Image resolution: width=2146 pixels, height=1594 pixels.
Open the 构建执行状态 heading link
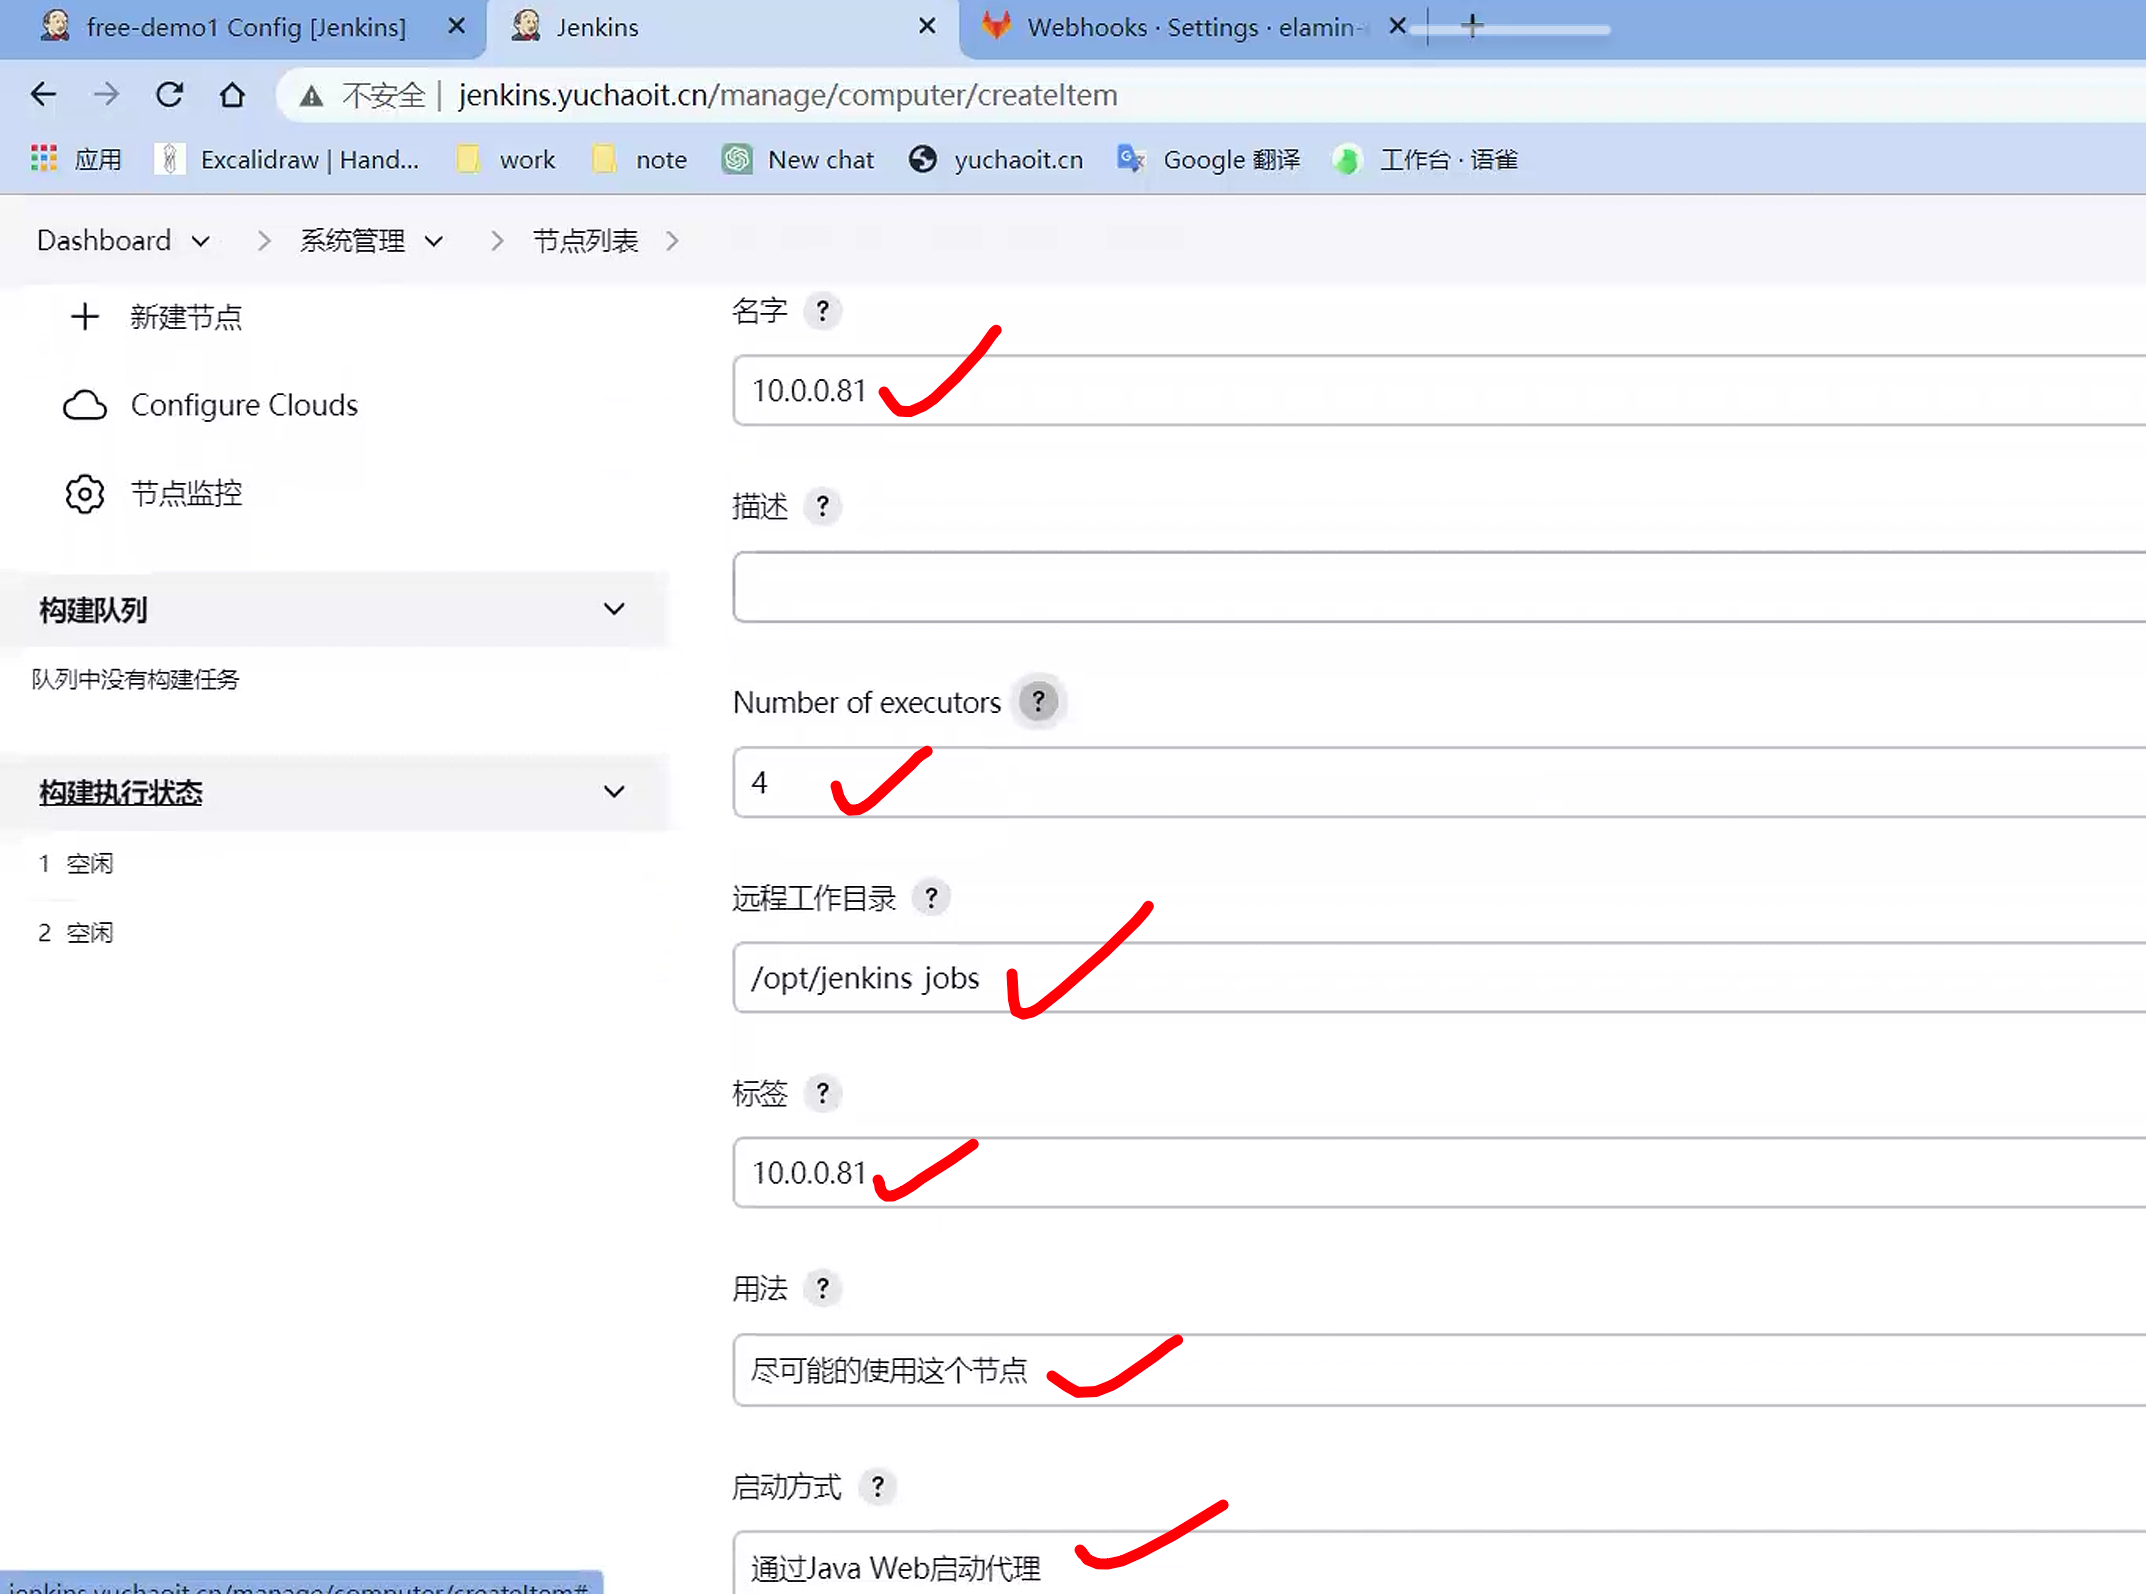pos(121,792)
